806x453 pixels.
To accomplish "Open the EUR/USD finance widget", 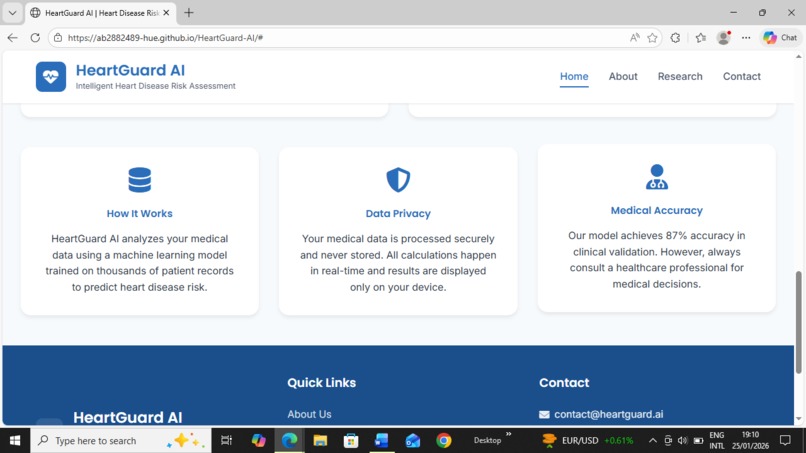I will [x=588, y=441].
